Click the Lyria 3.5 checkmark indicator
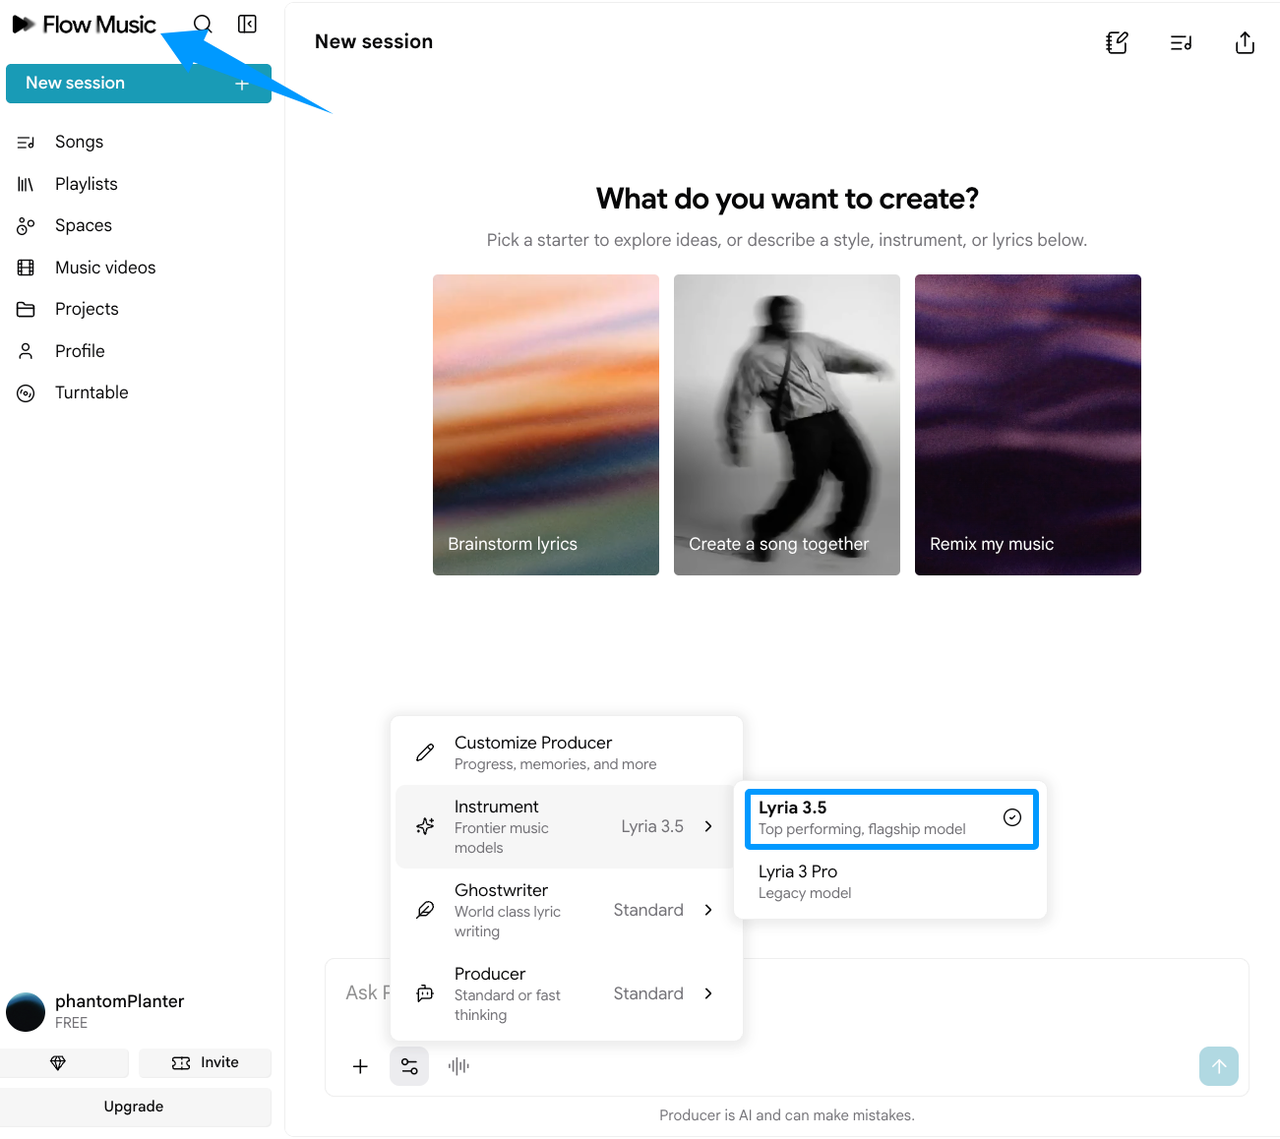Viewport: 1280px width, 1139px height. pos(1012,817)
